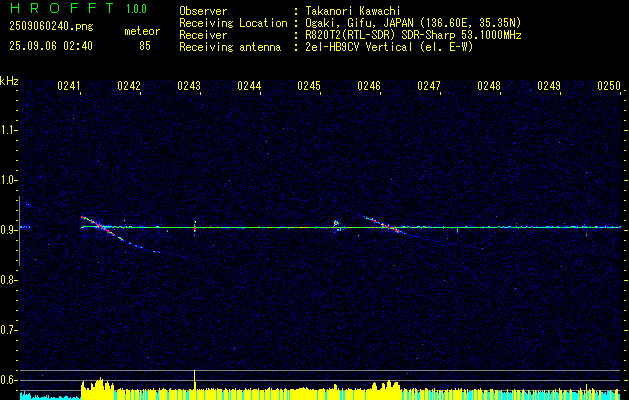This screenshot has width=629, height=400.
Task: Click the gray vertical range bar near 0.9
Action: point(19,231)
